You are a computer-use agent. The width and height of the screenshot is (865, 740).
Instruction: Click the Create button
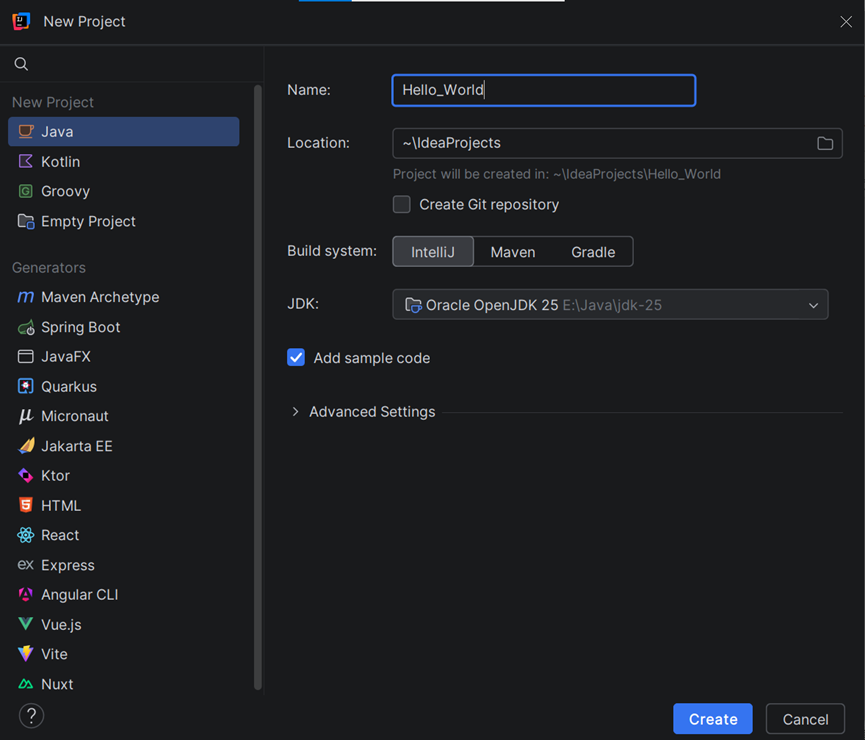(713, 719)
